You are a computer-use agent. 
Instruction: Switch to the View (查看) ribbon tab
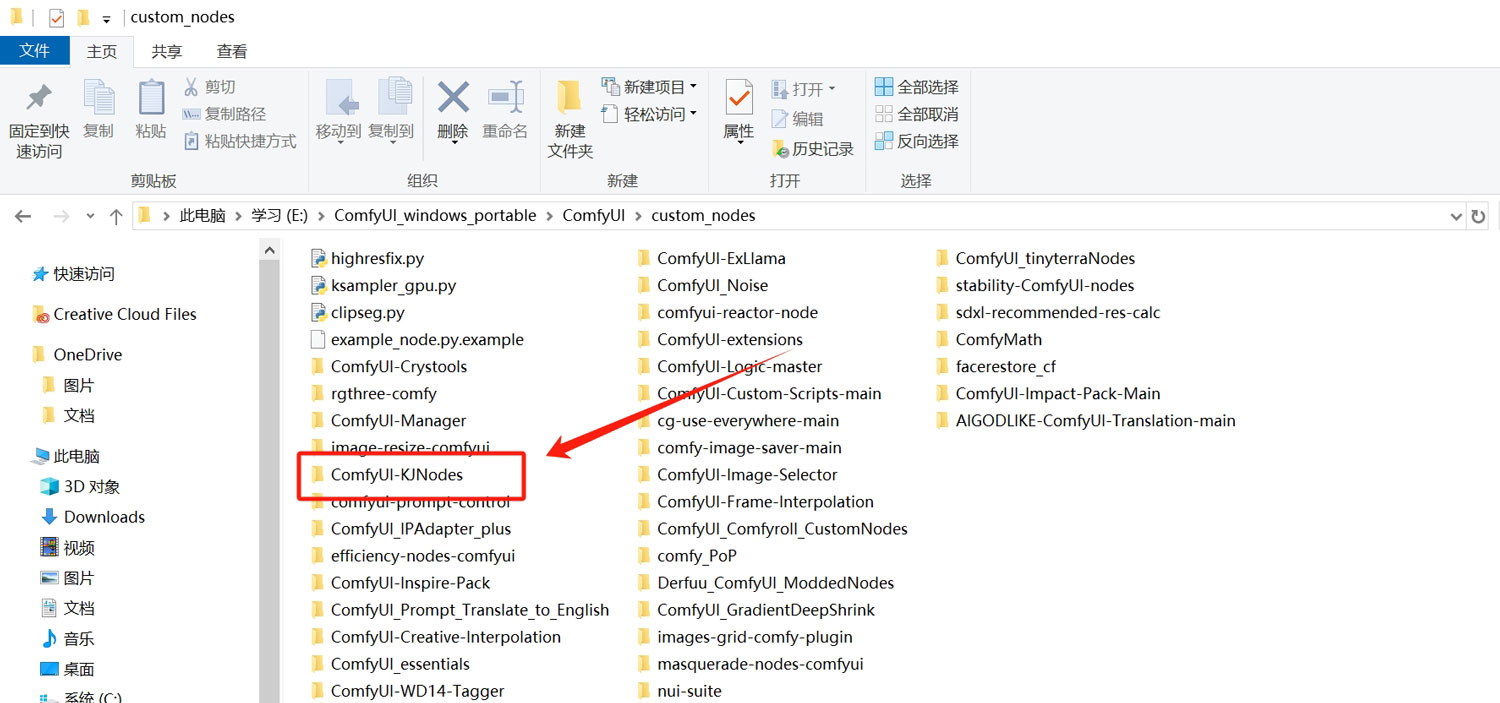(232, 51)
